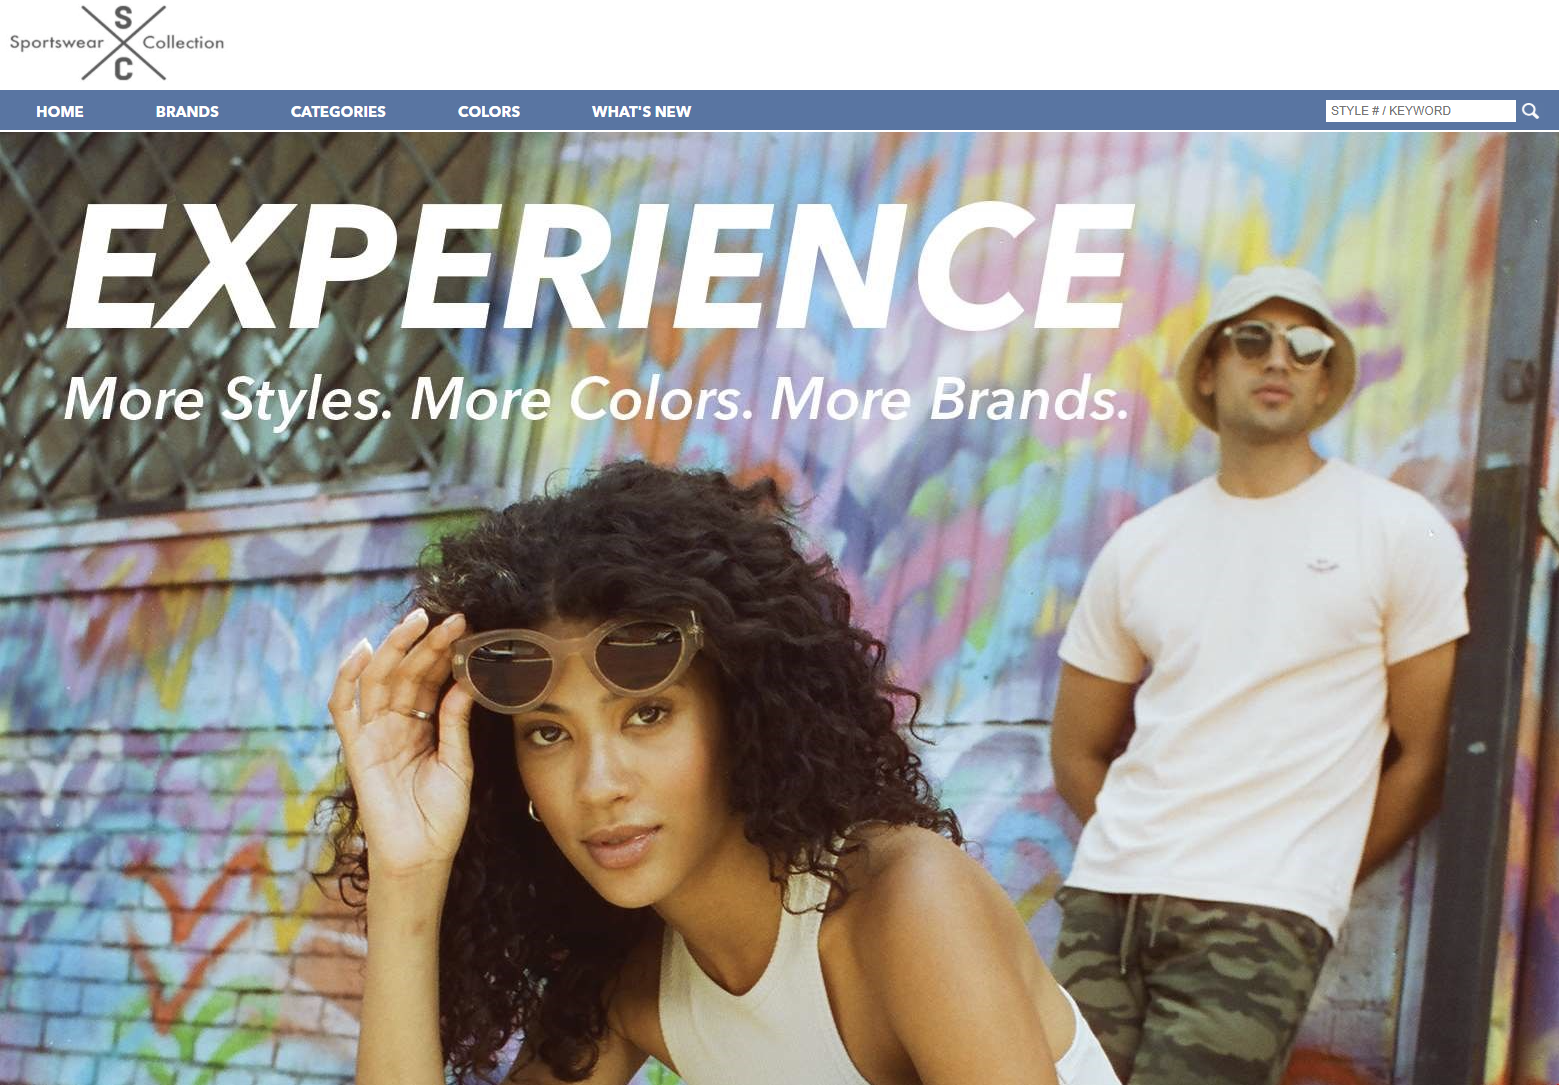Screen dimensions: 1559x1085
Task: Focus the STYLE # / KEYWORD search field
Action: tap(1420, 111)
